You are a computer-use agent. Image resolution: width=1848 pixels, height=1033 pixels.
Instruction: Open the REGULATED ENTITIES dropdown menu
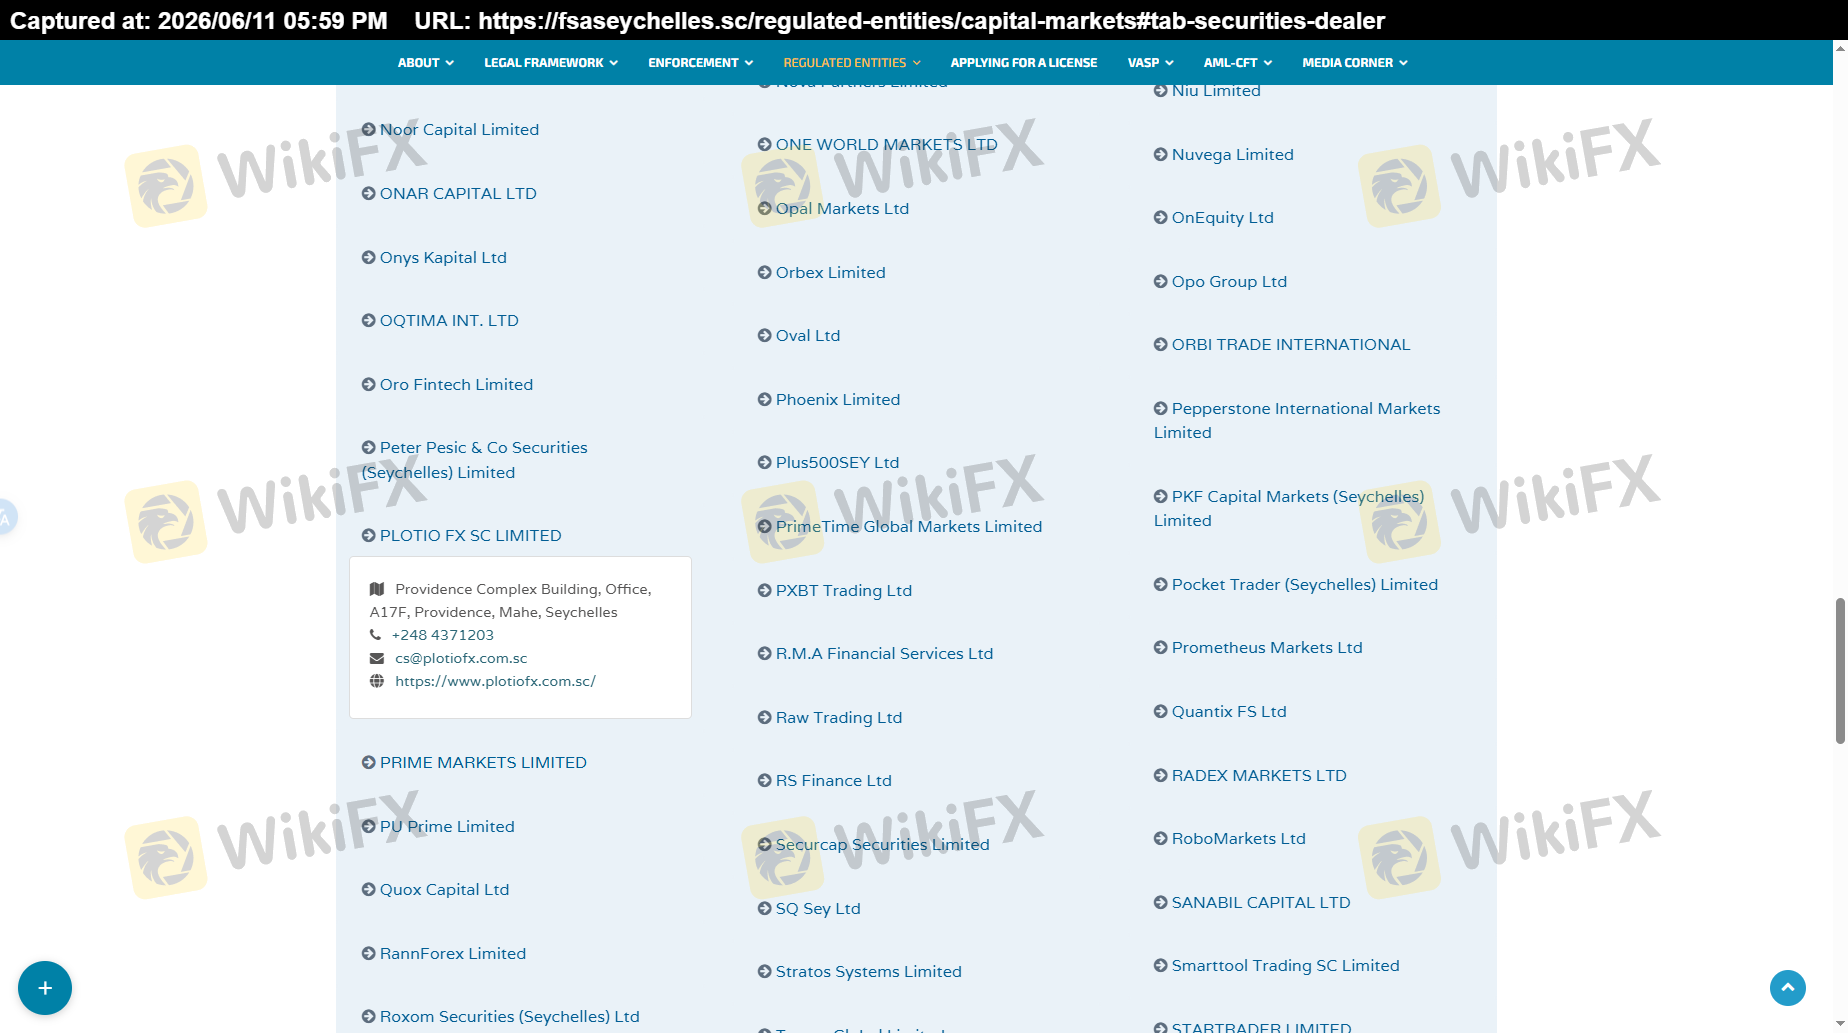(852, 63)
